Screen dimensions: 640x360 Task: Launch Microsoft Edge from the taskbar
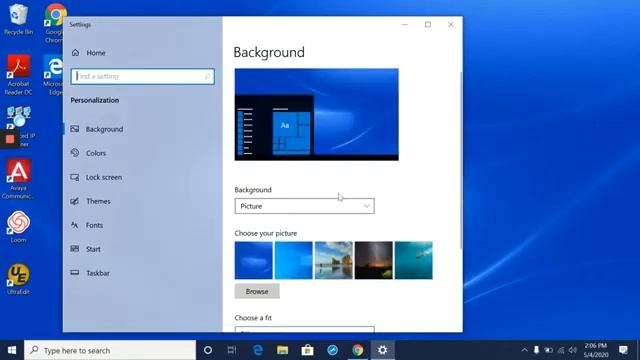pos(258,350)
